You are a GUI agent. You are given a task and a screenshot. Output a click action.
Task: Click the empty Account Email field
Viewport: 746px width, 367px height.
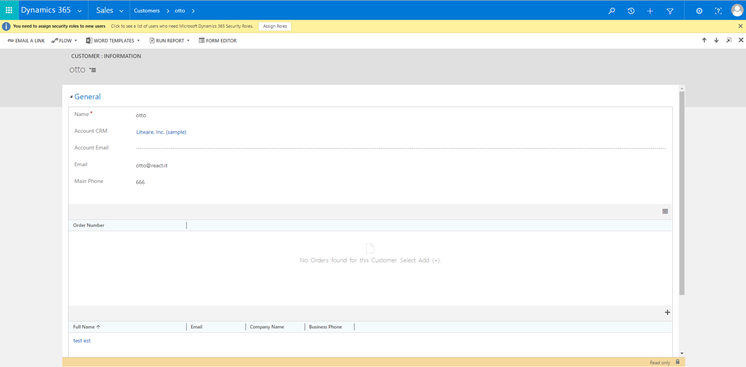[401, 149]
